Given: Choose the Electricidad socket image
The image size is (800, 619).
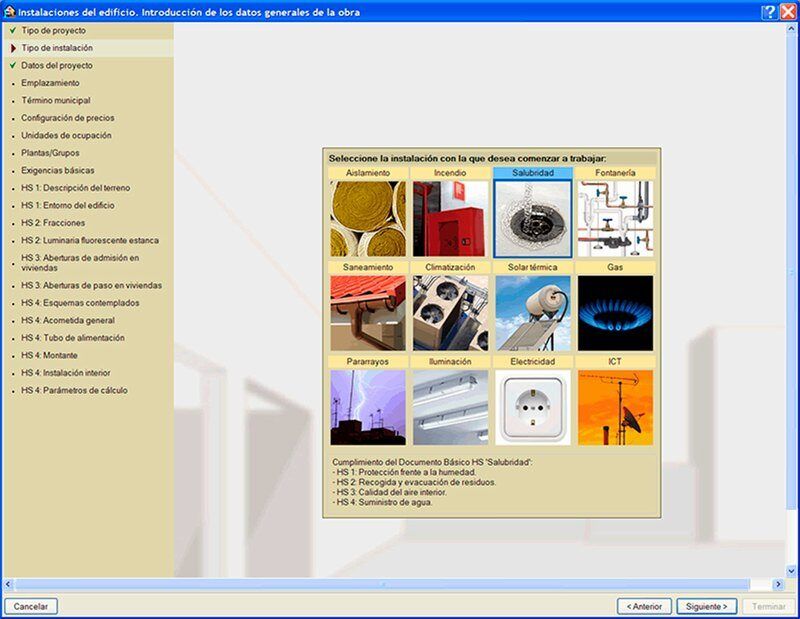Looking at the screenshot, I should click(533, 407).
